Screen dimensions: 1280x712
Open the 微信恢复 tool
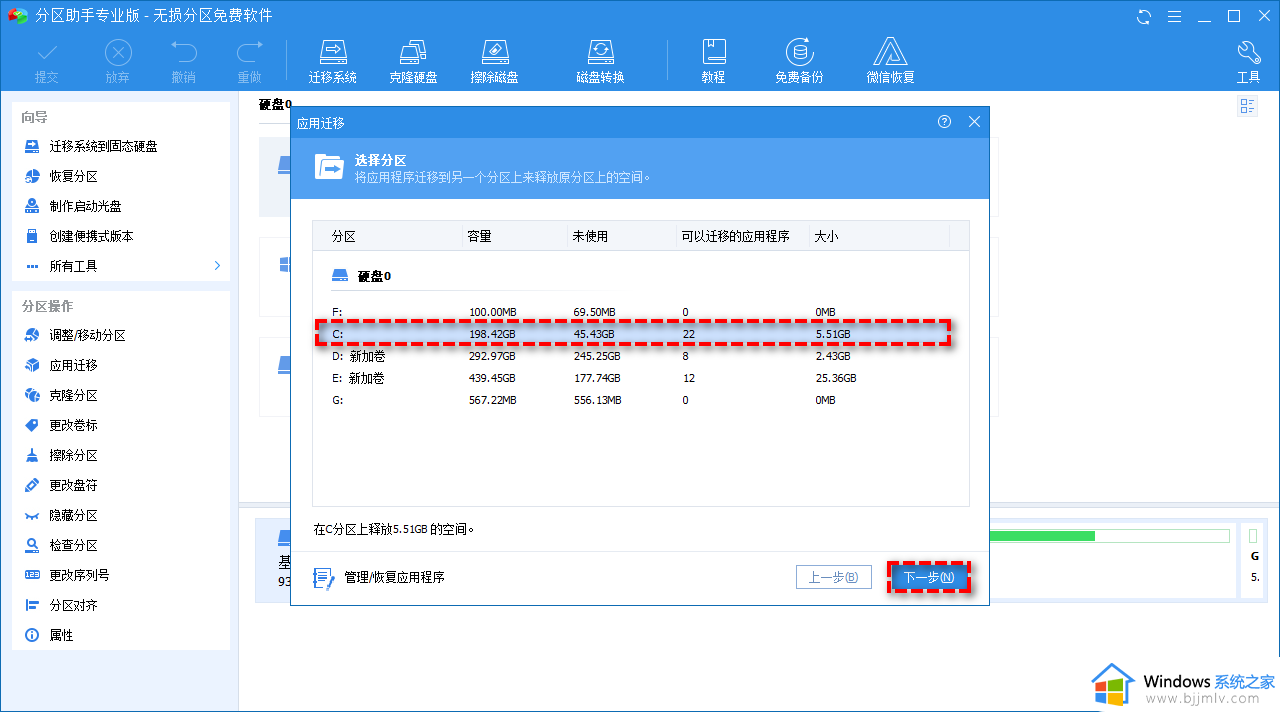coord(890,60)
